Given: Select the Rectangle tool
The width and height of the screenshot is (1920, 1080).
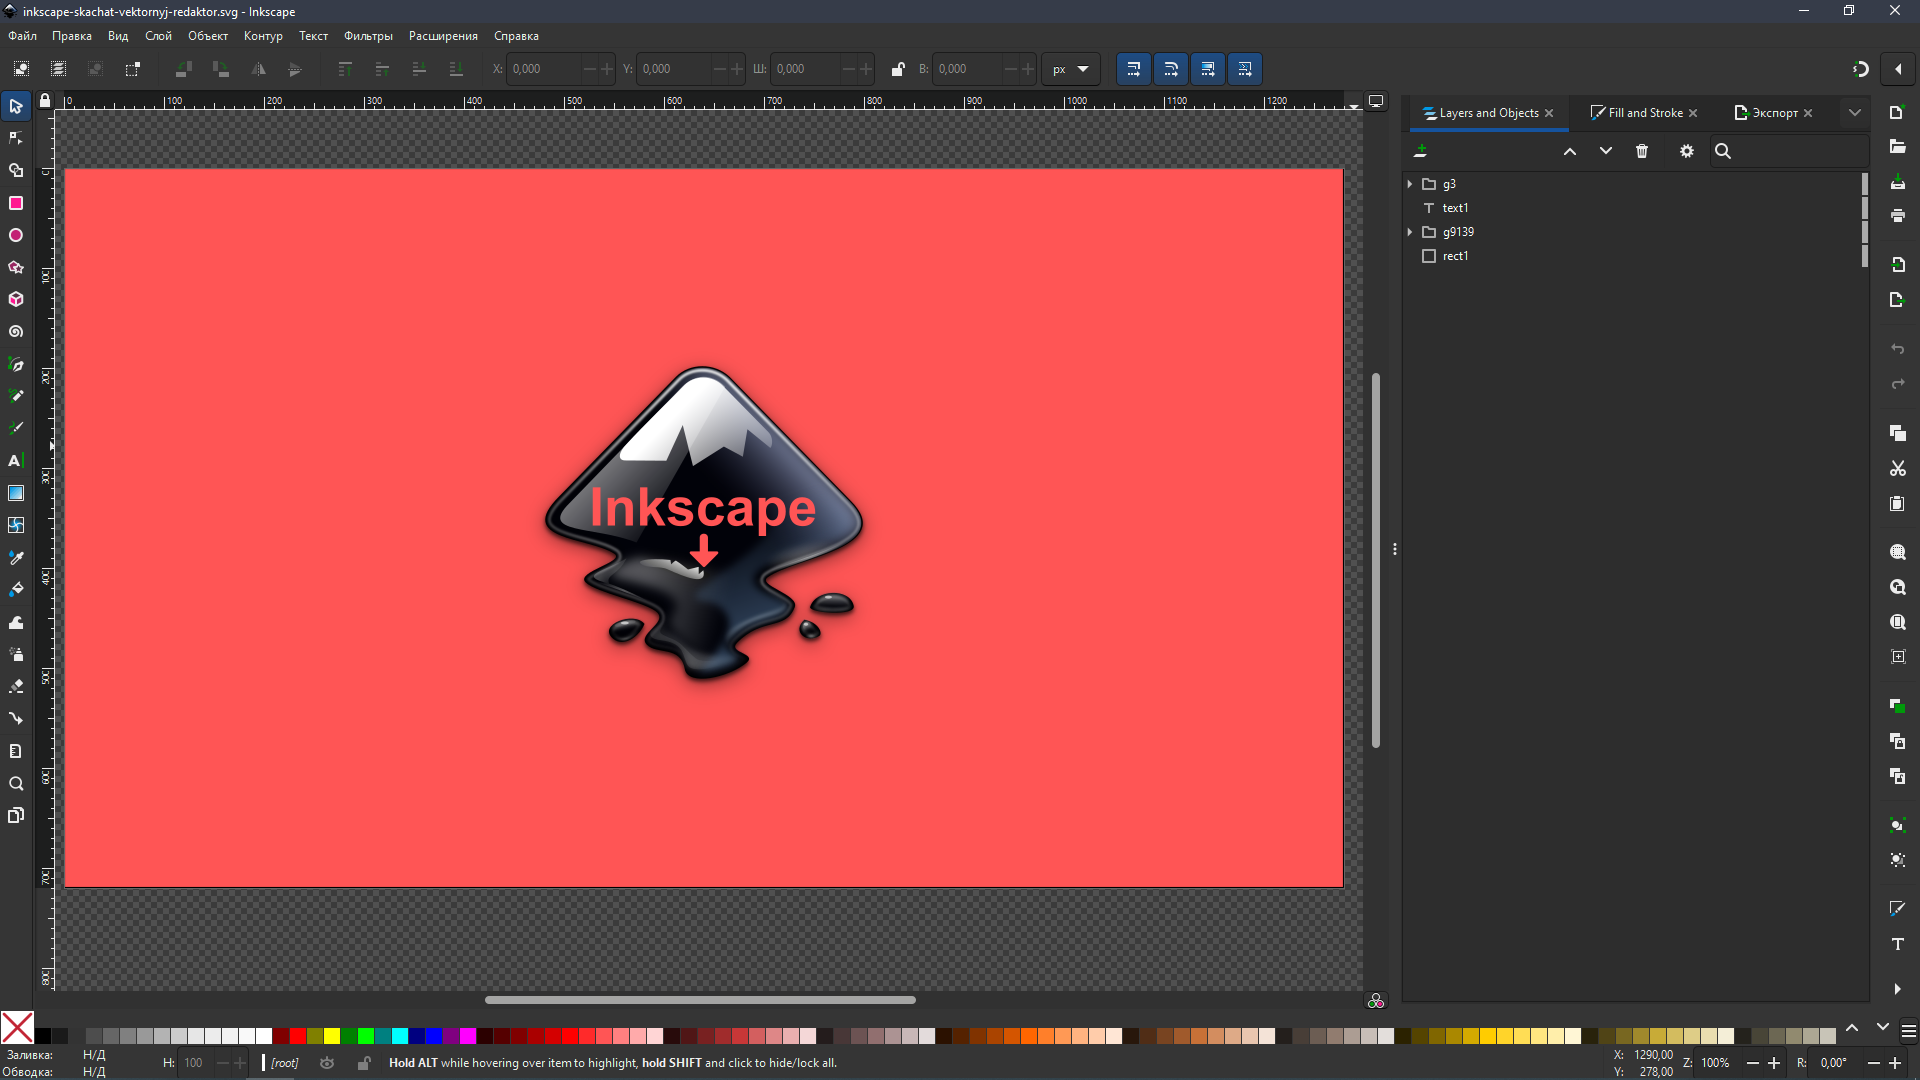Looking at the screenshot, I should tap(16, 203).
